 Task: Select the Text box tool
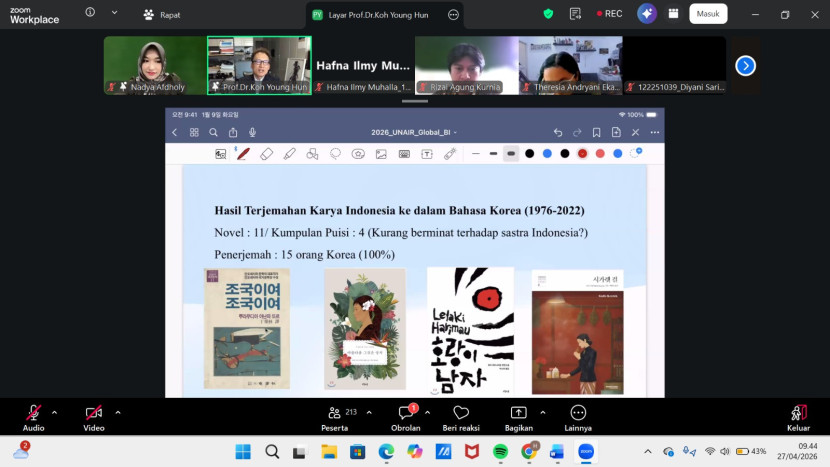tap(427, 154)
